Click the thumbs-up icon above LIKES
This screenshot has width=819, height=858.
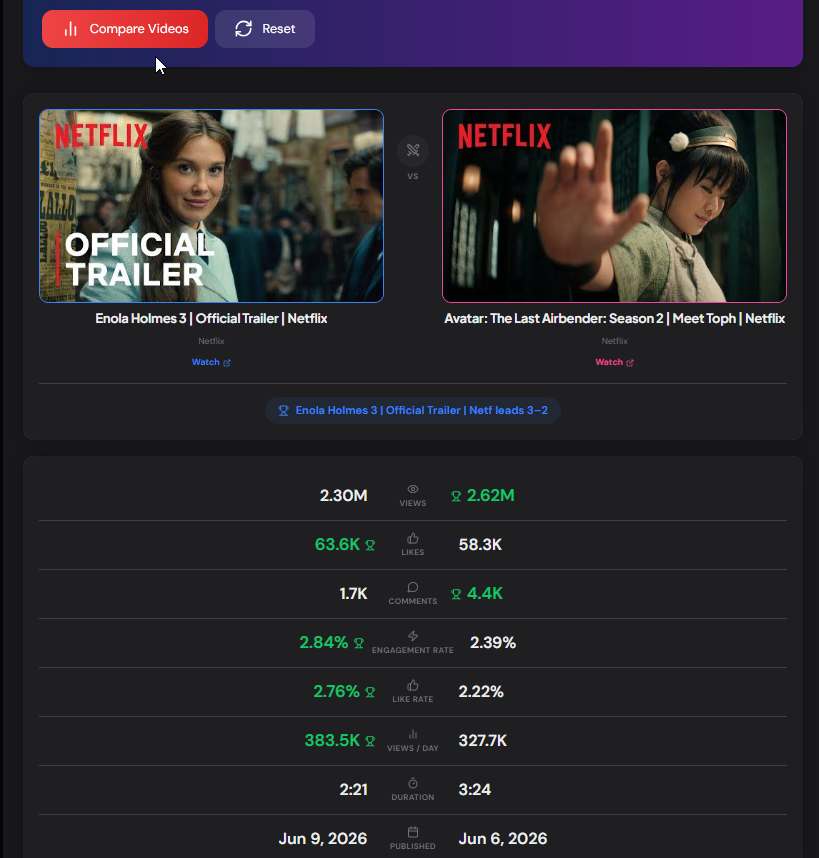click(413, 538)
